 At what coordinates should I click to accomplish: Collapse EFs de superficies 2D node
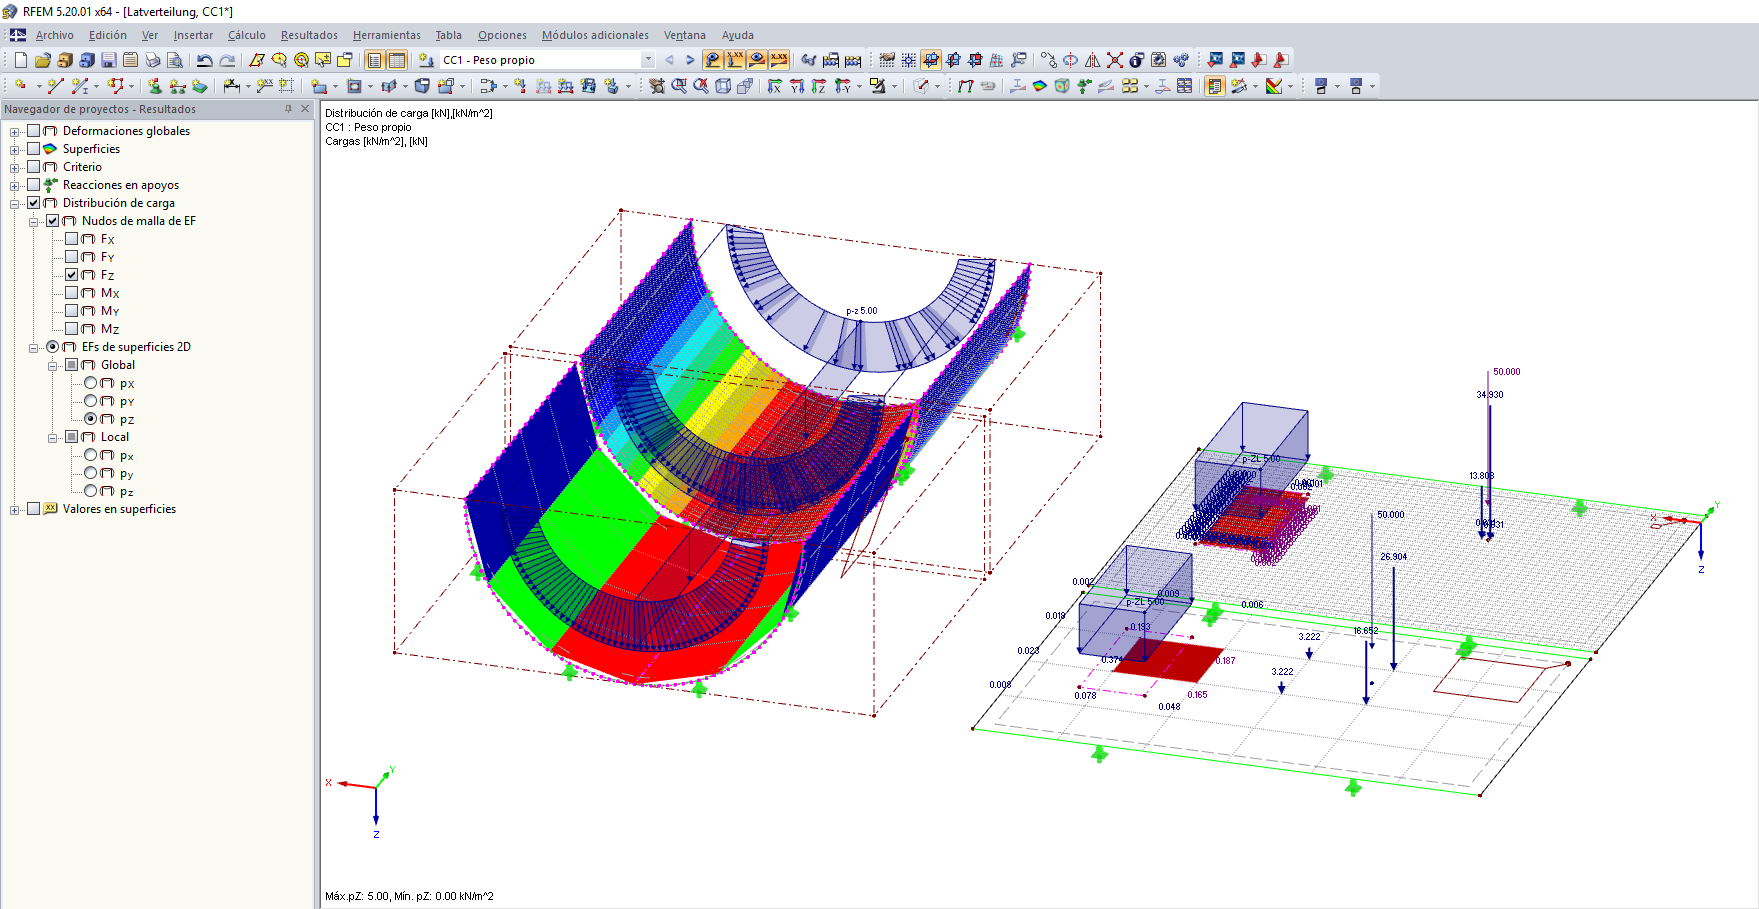pyautogui.click(x=34, y=348)
